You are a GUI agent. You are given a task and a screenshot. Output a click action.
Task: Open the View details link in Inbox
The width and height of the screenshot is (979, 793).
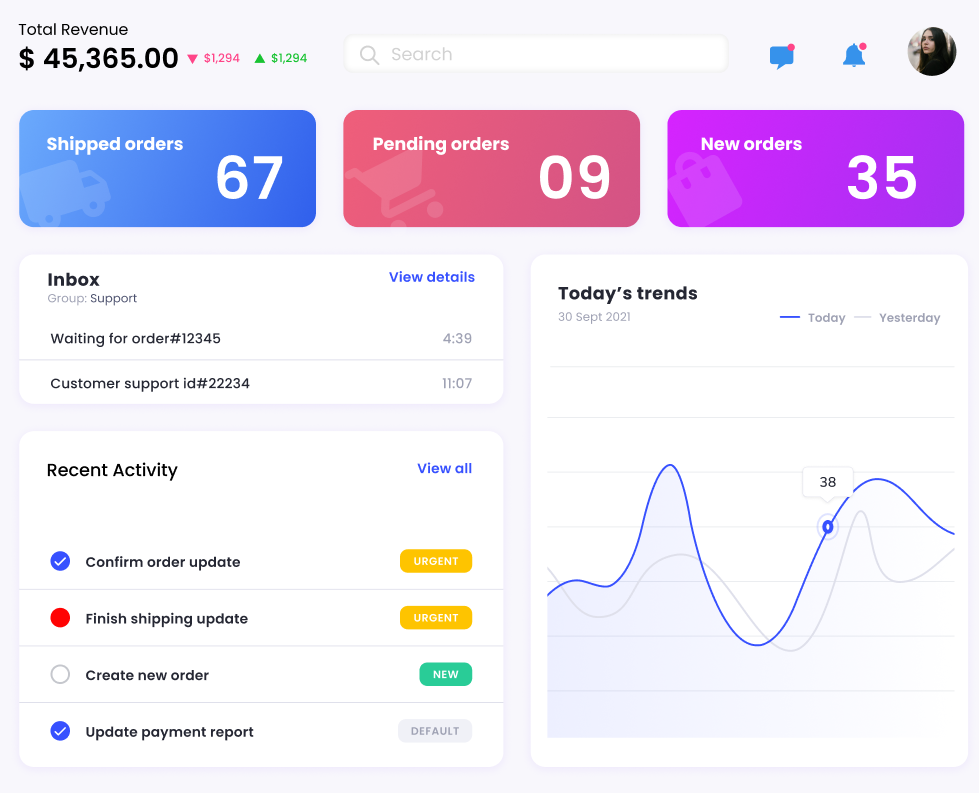tap(431, 277)
